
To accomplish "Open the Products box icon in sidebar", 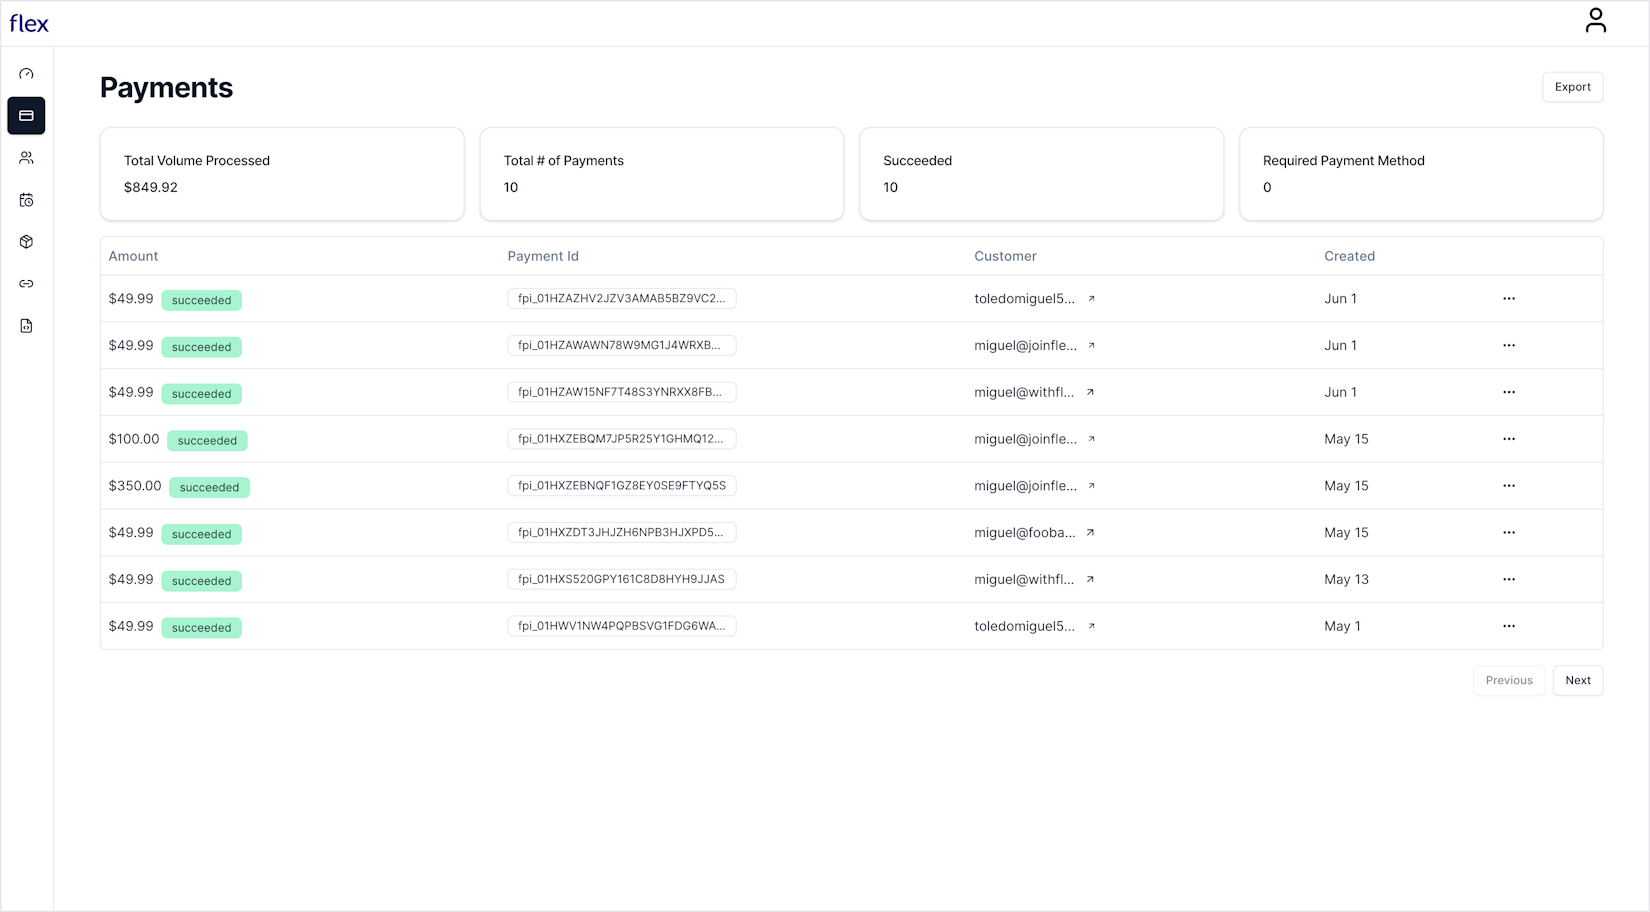I will [26, 241].
